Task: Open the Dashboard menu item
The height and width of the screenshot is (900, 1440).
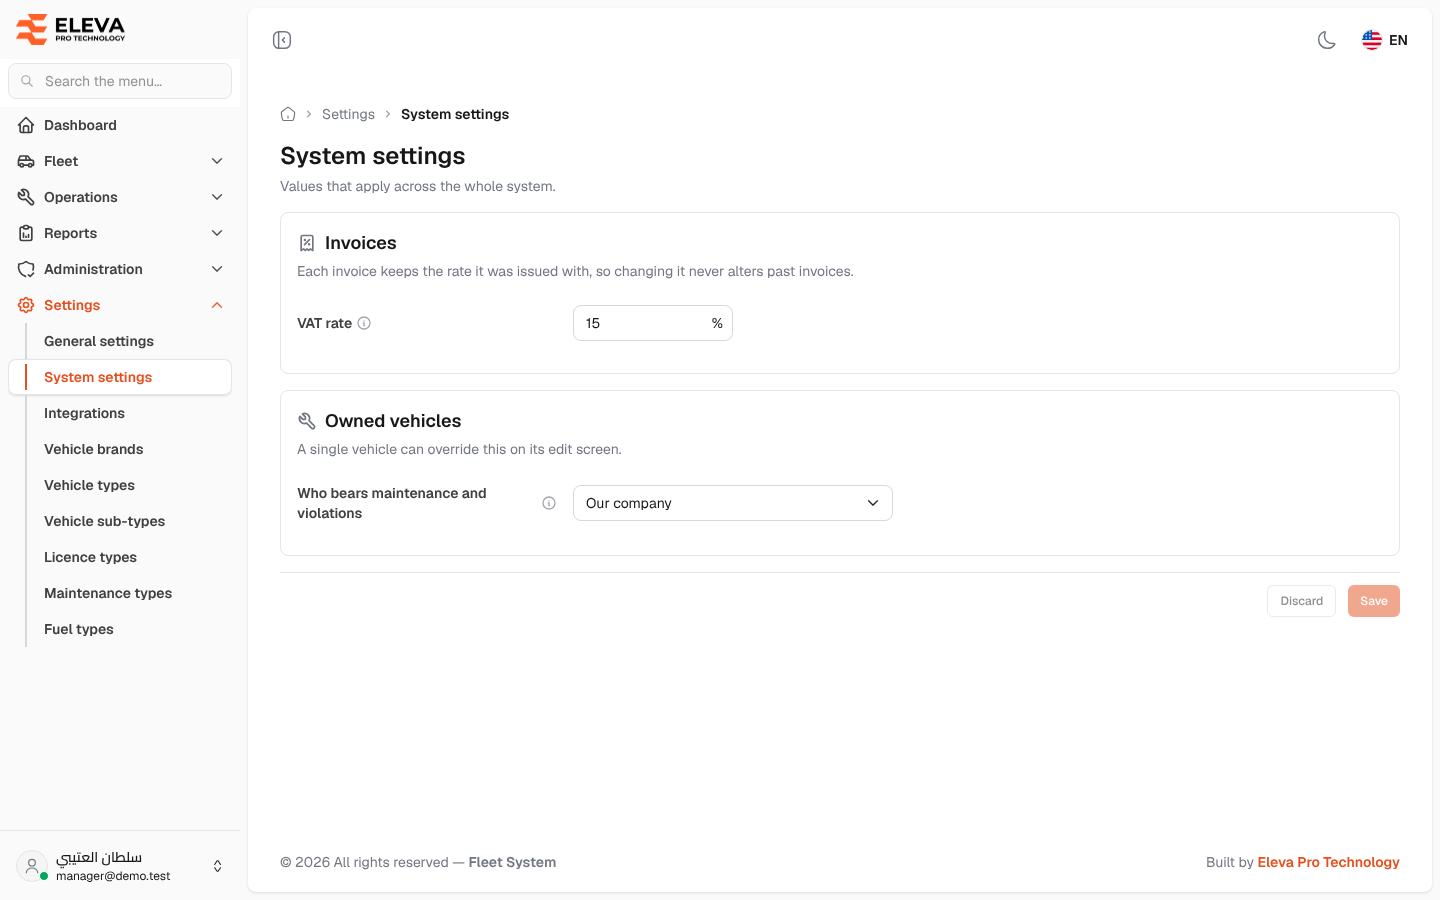Action: [120, 125]
